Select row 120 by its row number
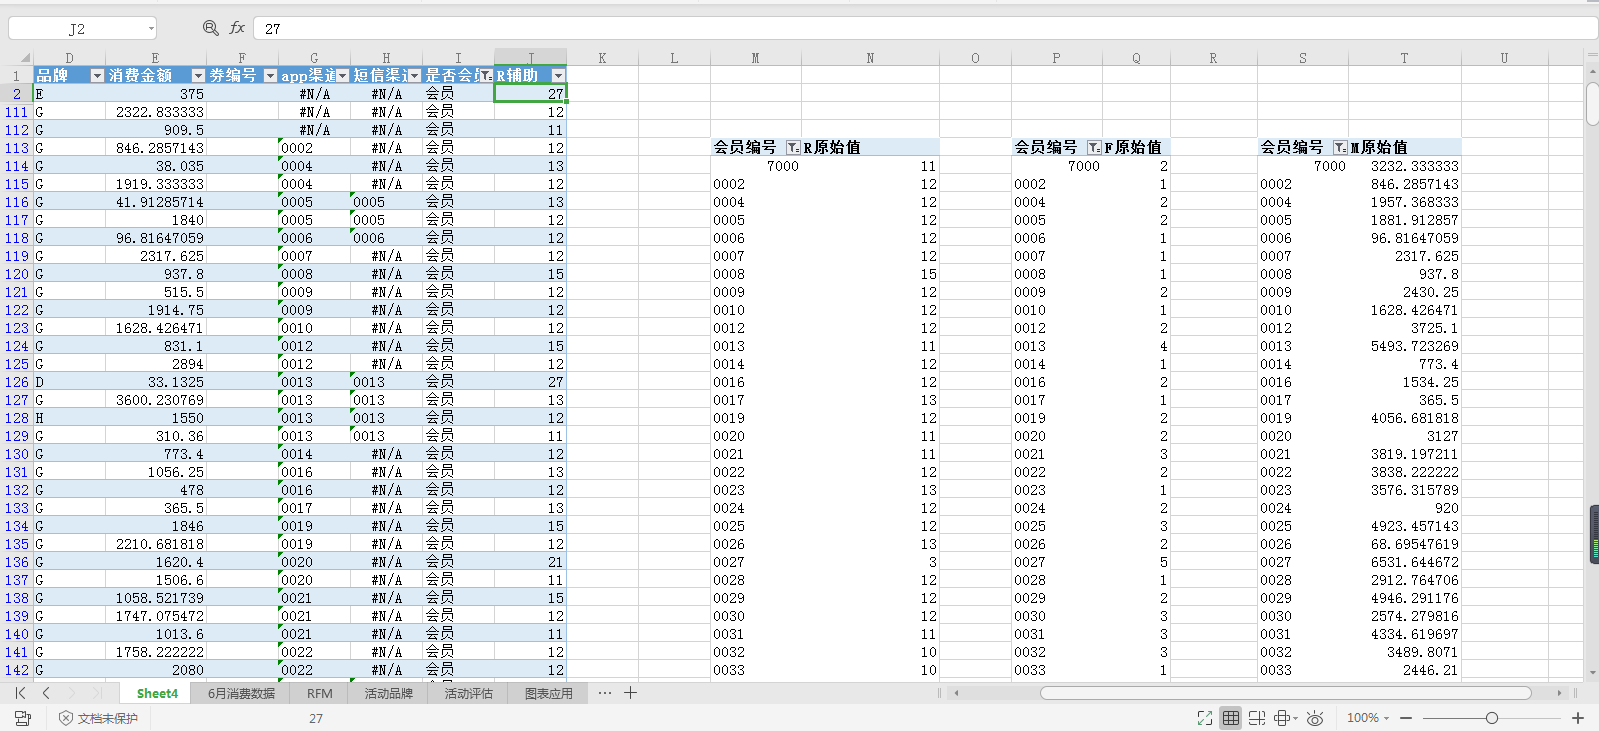 click(17, 274)
